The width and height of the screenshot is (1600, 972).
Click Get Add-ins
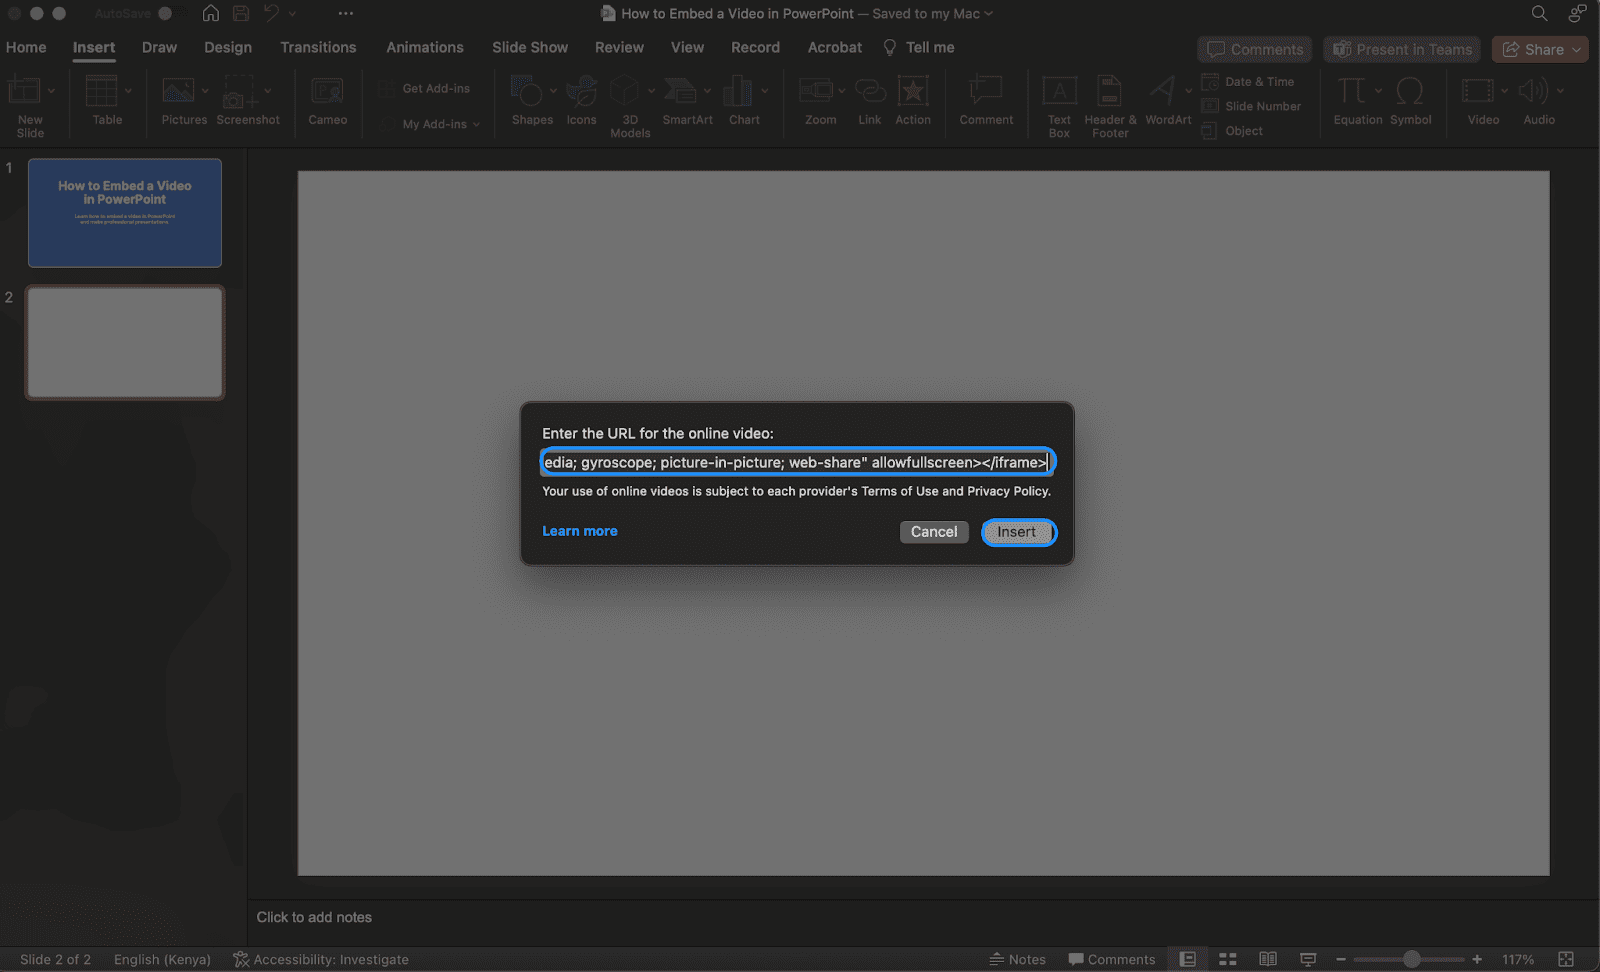[x=425, y=89]
